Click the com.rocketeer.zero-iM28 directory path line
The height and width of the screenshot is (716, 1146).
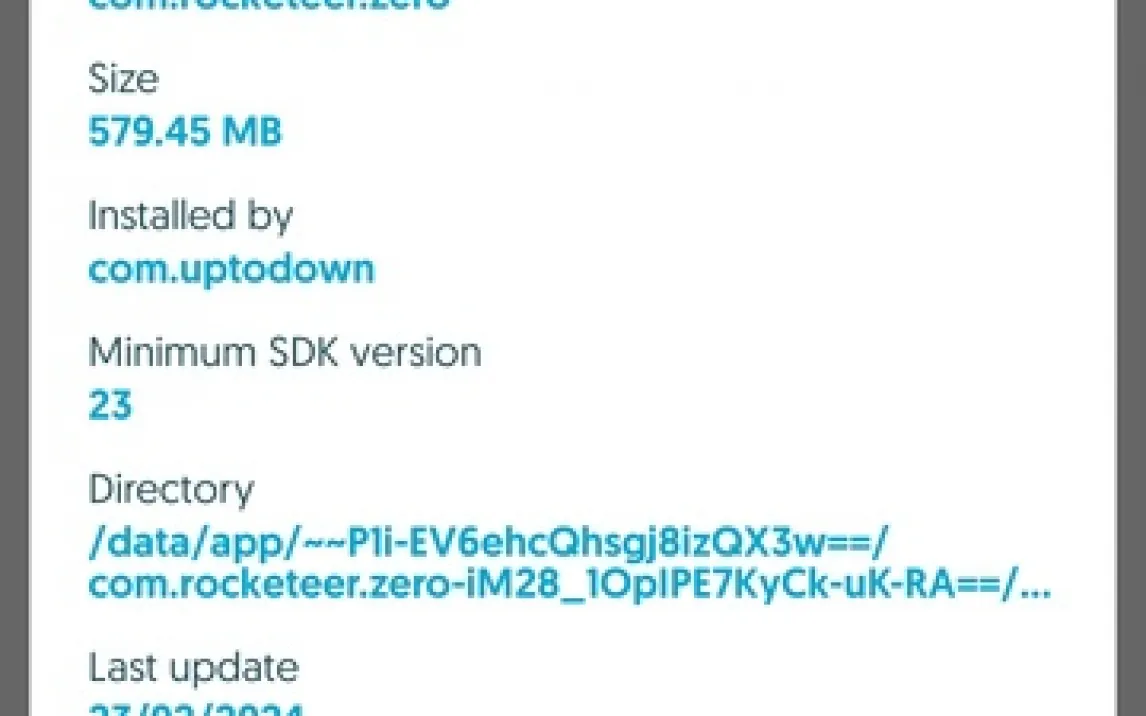pos(569,584)
